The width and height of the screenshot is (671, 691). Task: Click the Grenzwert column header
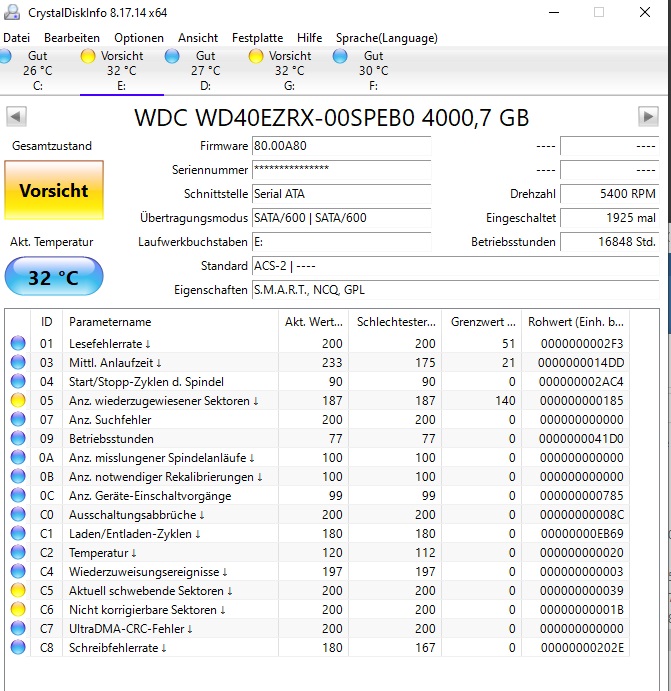(x=482, y=322)
